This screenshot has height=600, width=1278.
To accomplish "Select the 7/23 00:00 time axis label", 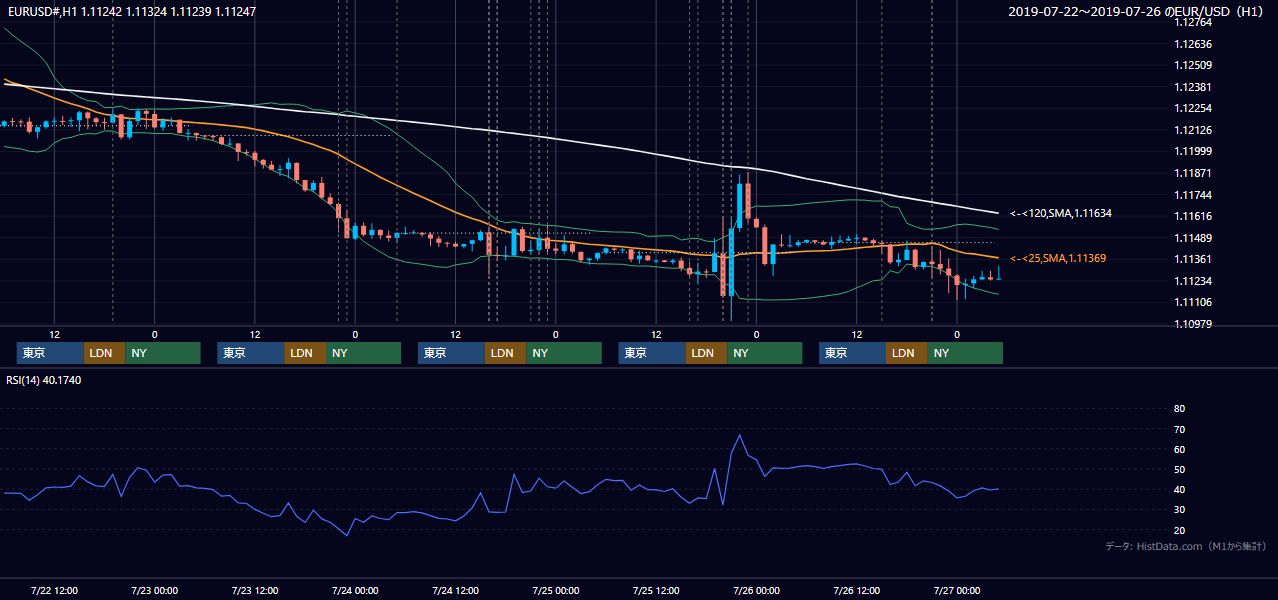I will tap(155, 590).
